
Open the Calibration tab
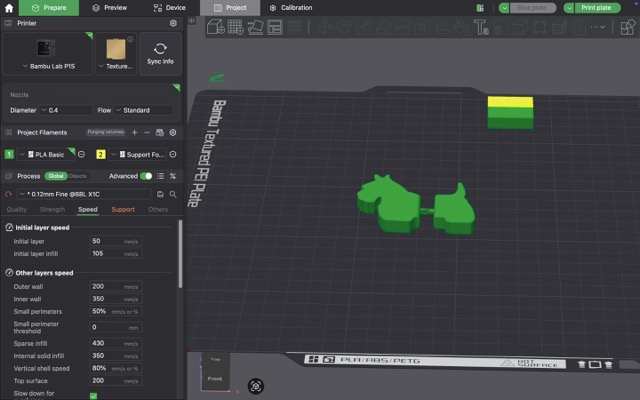[x=291, y=8]
